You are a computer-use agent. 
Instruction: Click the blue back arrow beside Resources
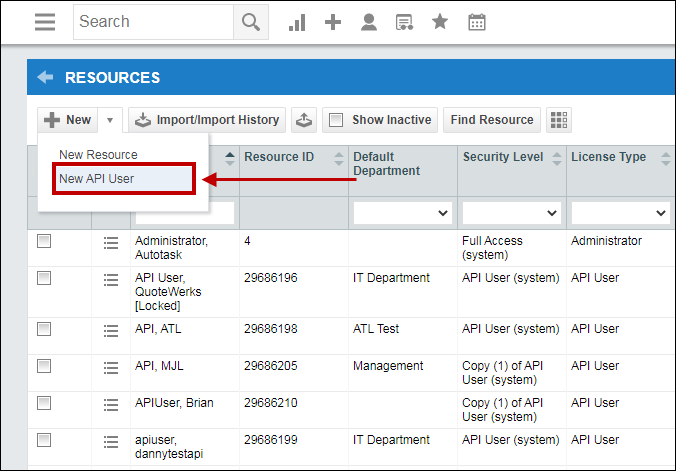click(45, 78)
